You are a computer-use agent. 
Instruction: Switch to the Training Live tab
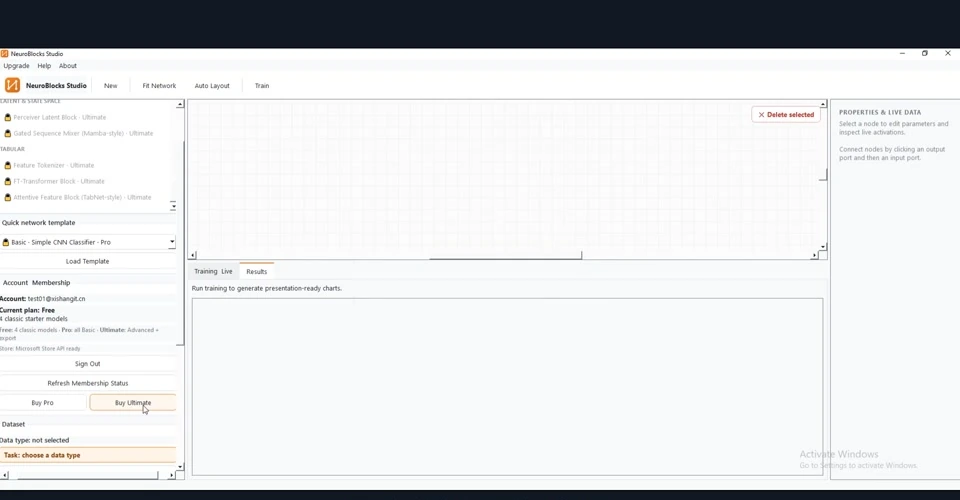(214, 271)
